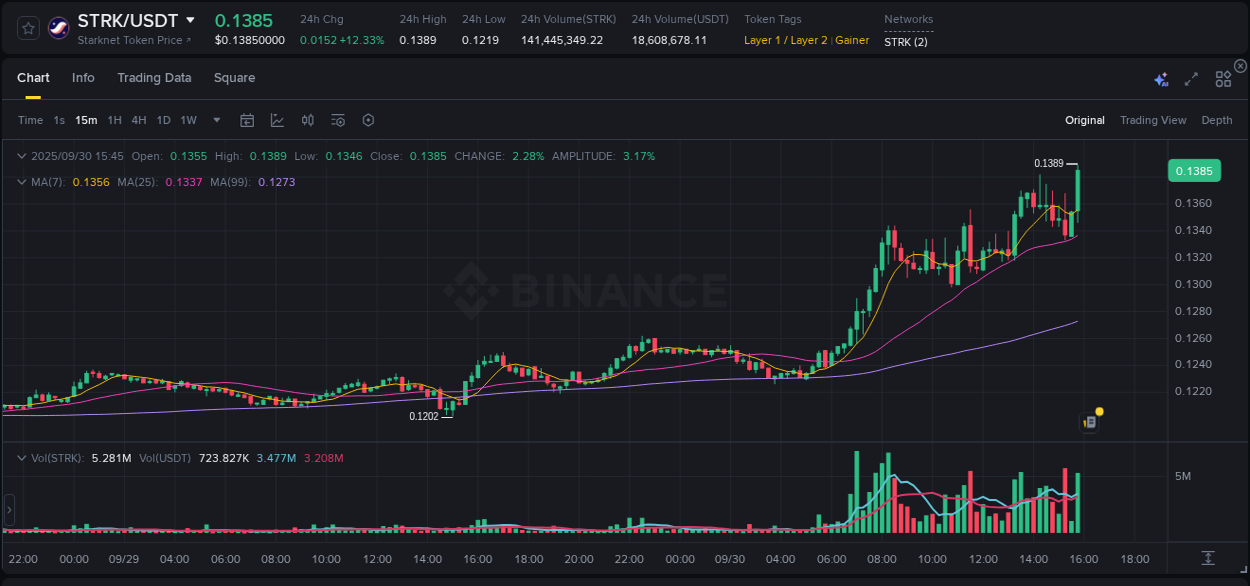Switch to the Depth view

1216,120
